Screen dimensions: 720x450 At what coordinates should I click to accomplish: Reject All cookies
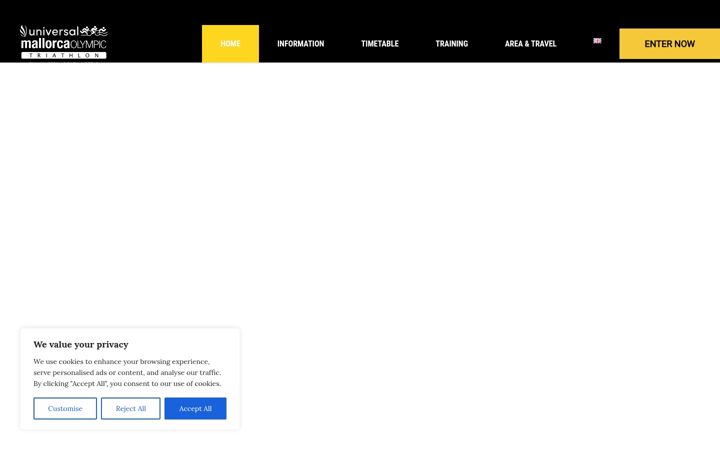pyautogui.click(x=131, y=408)
